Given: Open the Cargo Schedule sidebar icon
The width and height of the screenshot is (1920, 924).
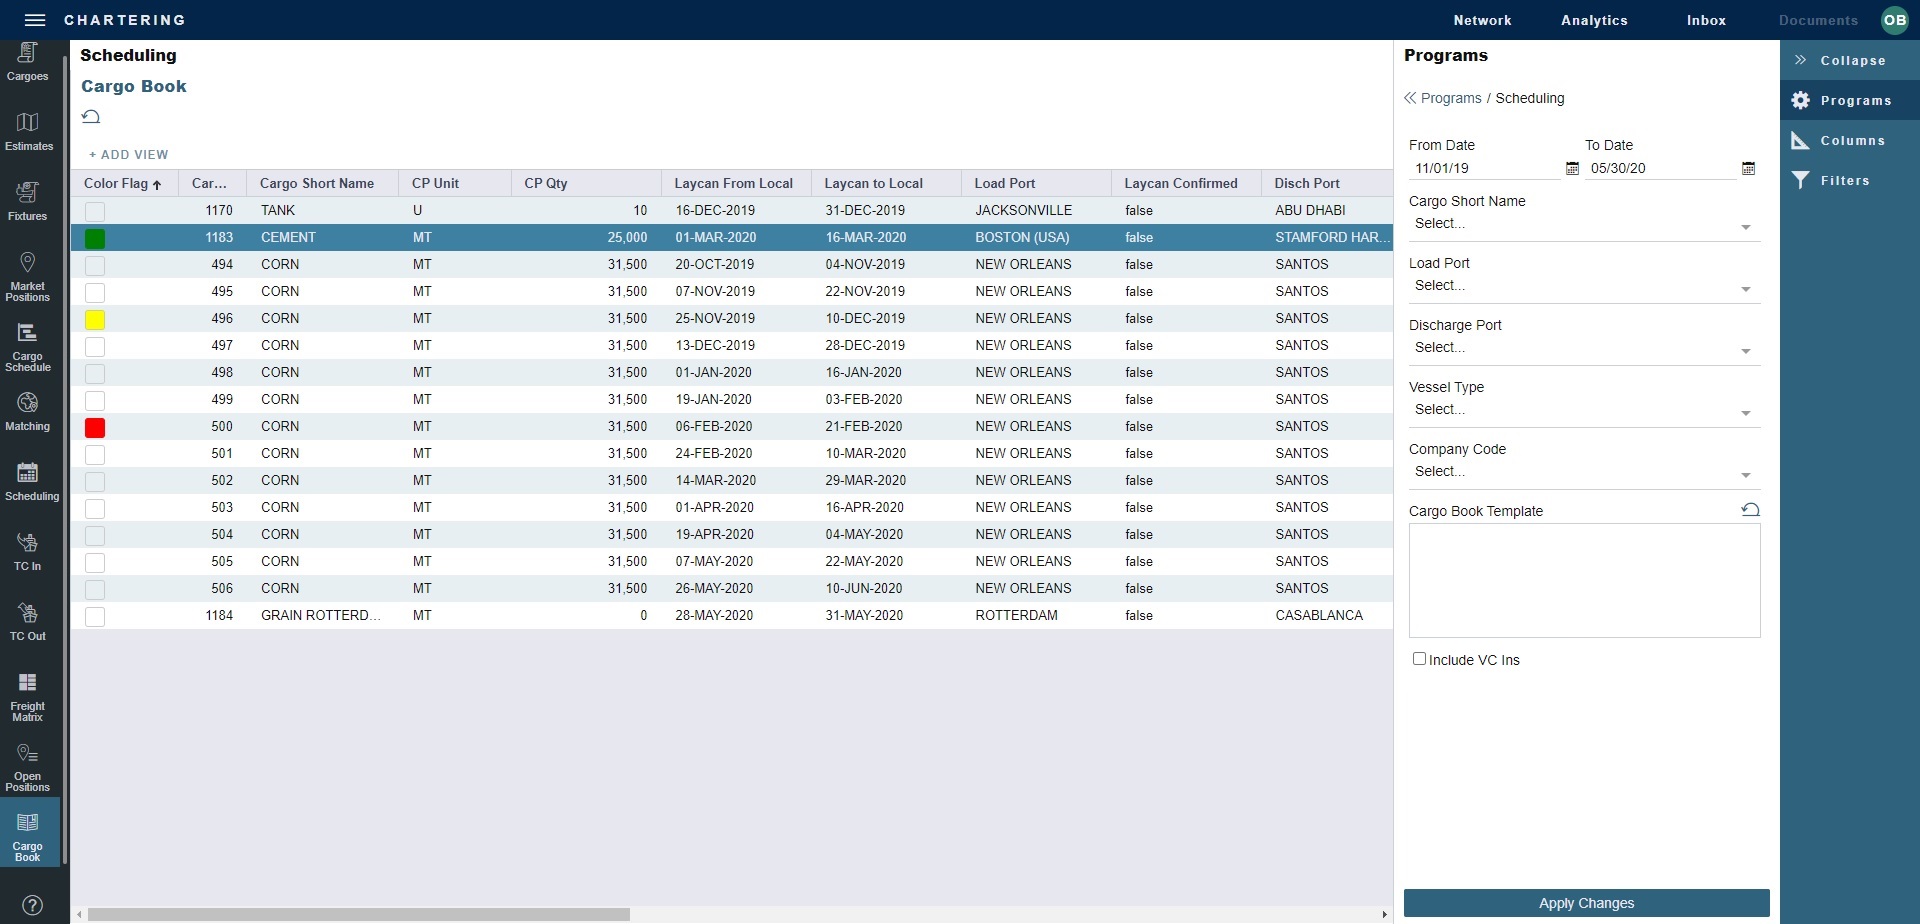Looking at the screenshot, I should coord(28,346).
